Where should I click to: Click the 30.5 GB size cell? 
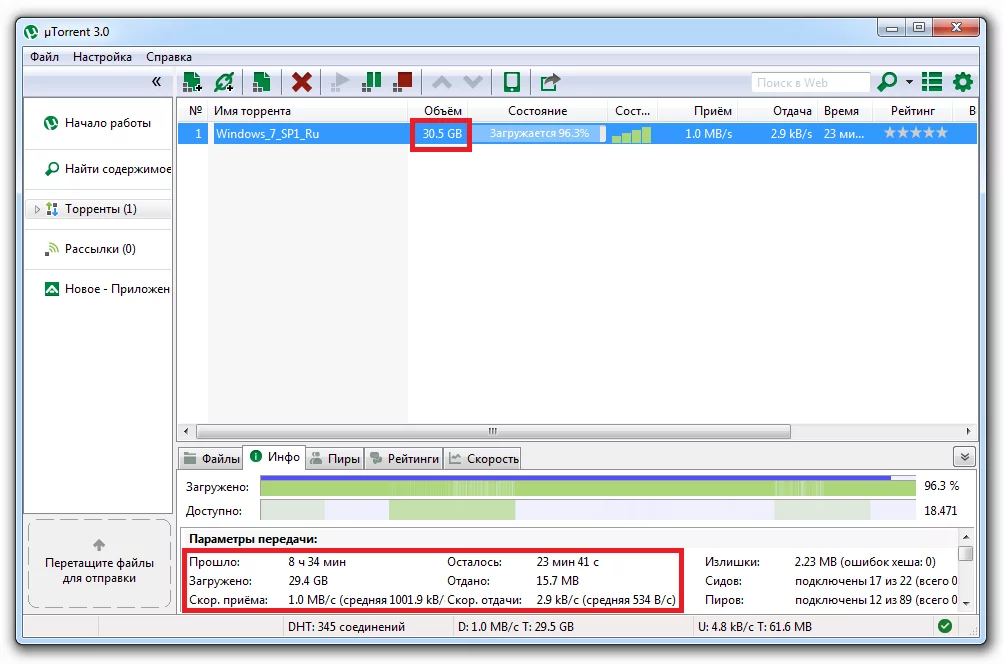[x=441, y=134]
